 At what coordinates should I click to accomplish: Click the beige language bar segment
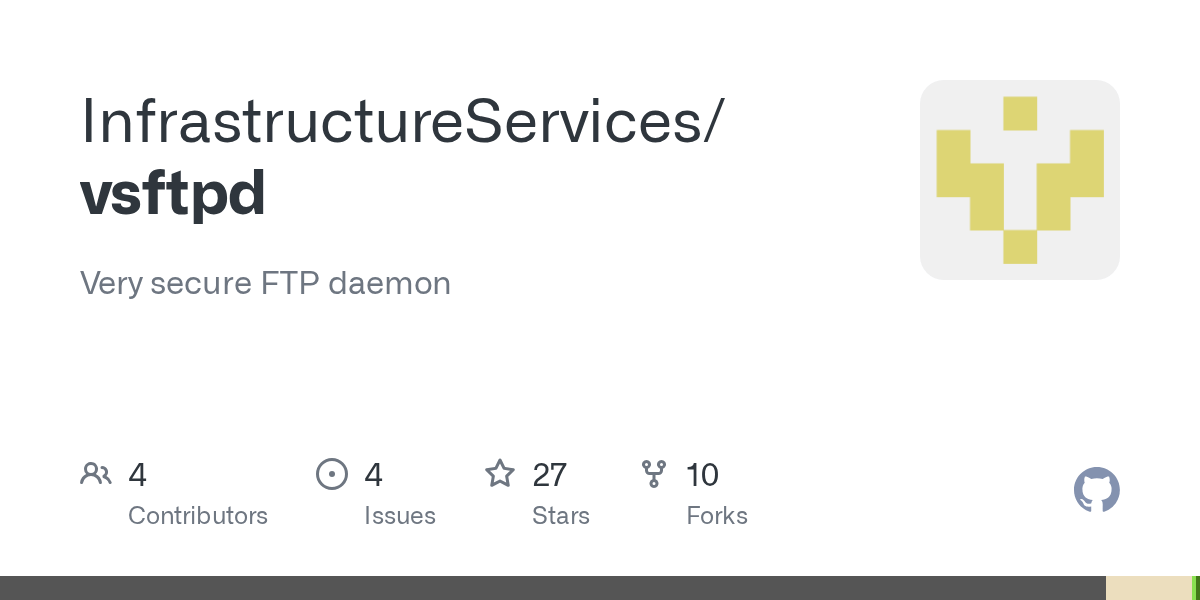tap(1149, 588)
